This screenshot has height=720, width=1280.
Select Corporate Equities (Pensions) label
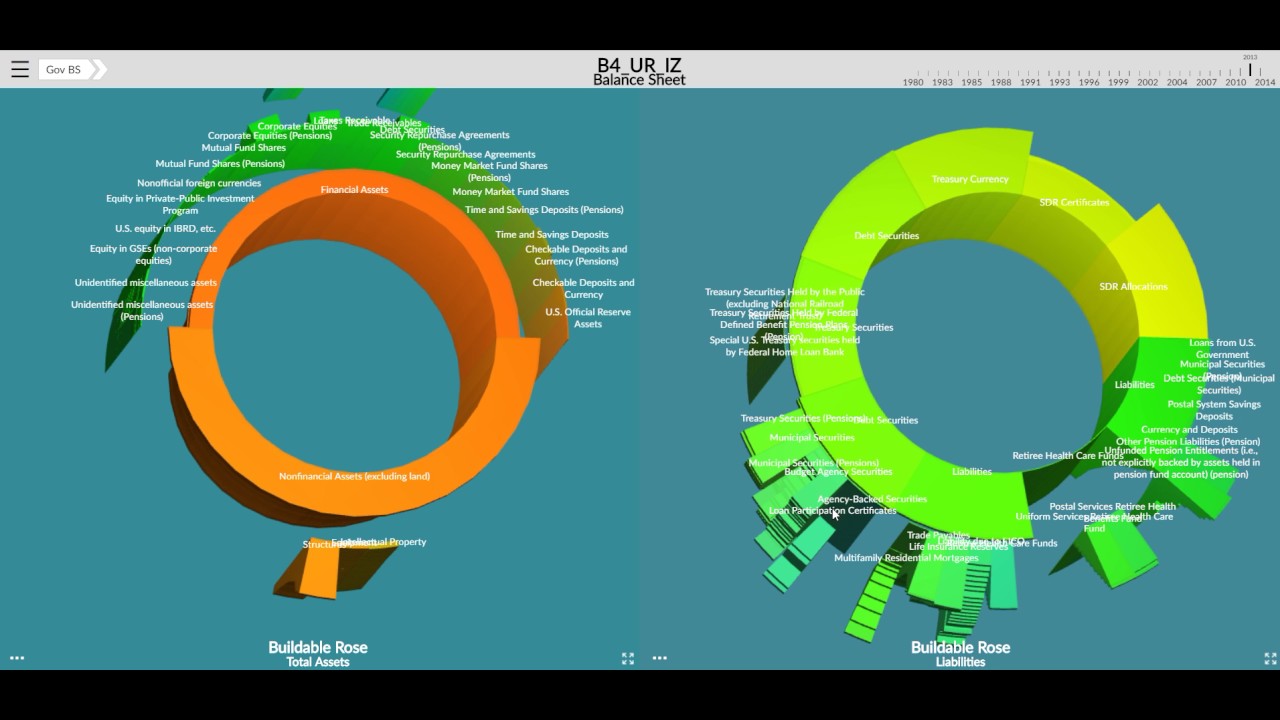coord(270,135)
